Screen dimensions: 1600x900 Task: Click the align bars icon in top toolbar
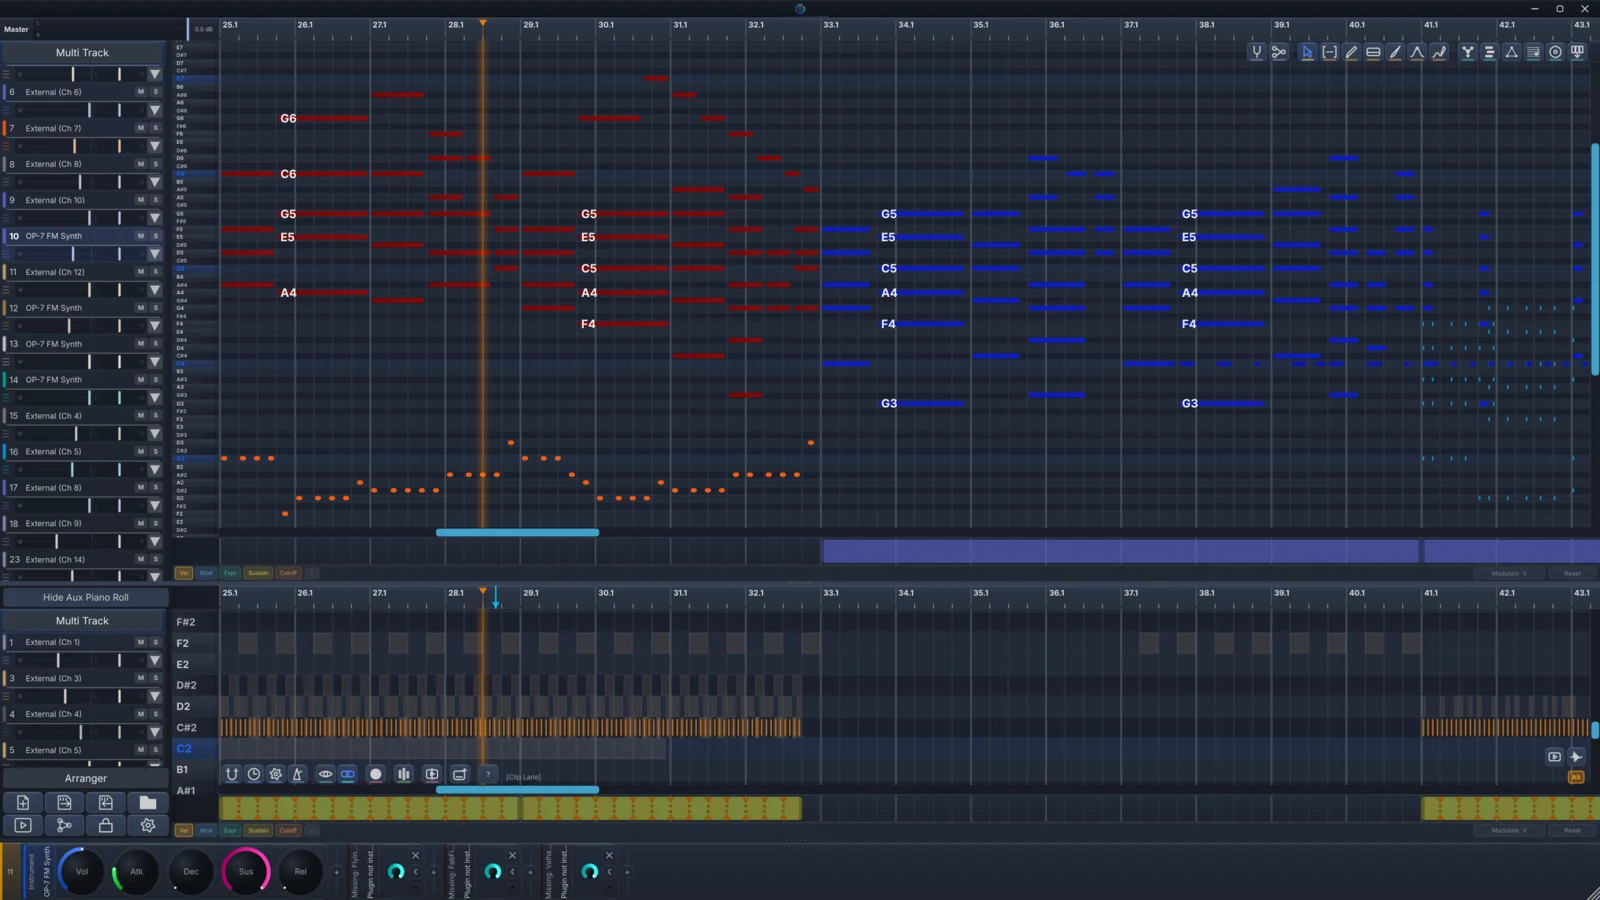(1489, 52)
